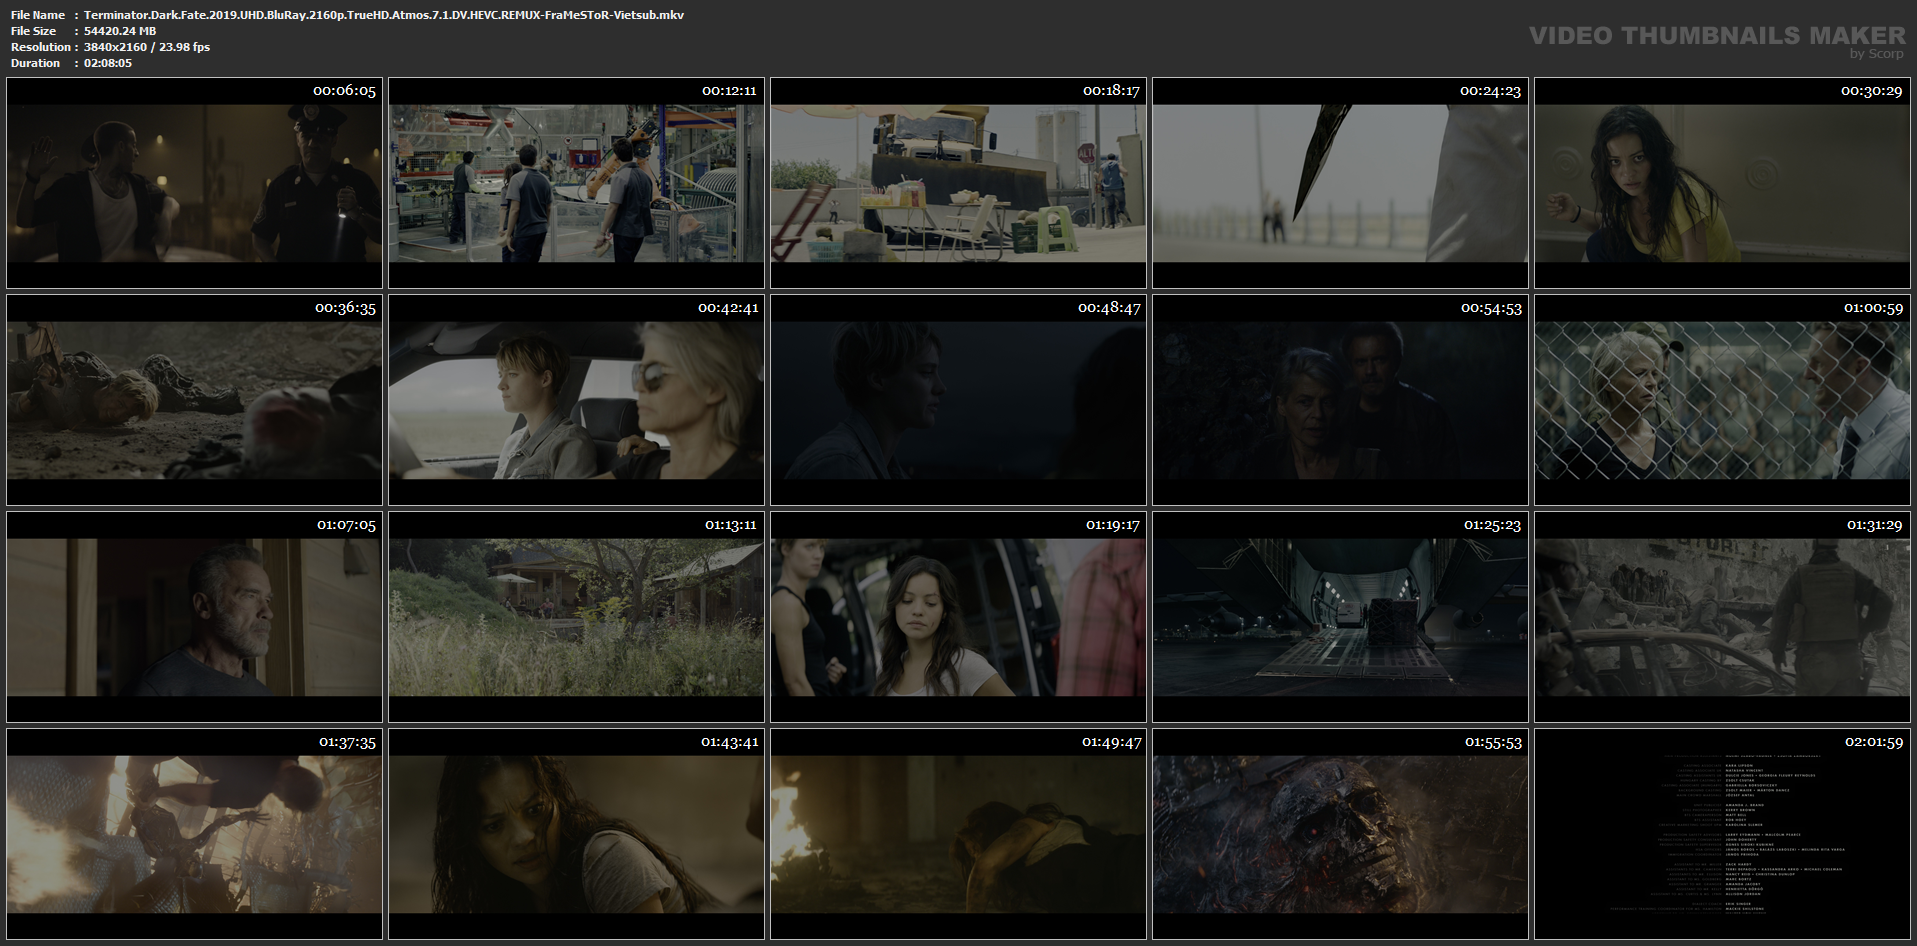Click the file size value 54420.24 MB

(x=120, y=31)
